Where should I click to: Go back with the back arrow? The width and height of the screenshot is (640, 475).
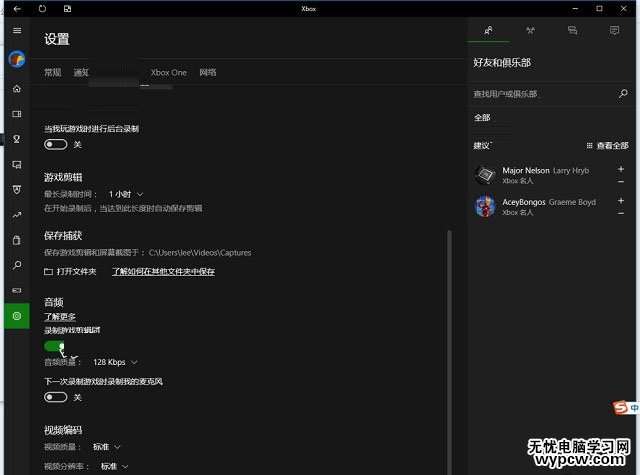tap(17, 9)
